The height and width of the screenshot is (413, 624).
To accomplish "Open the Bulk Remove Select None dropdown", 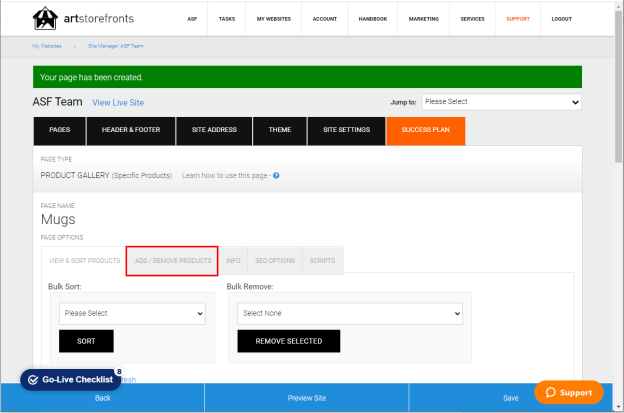I will [350, 314].
